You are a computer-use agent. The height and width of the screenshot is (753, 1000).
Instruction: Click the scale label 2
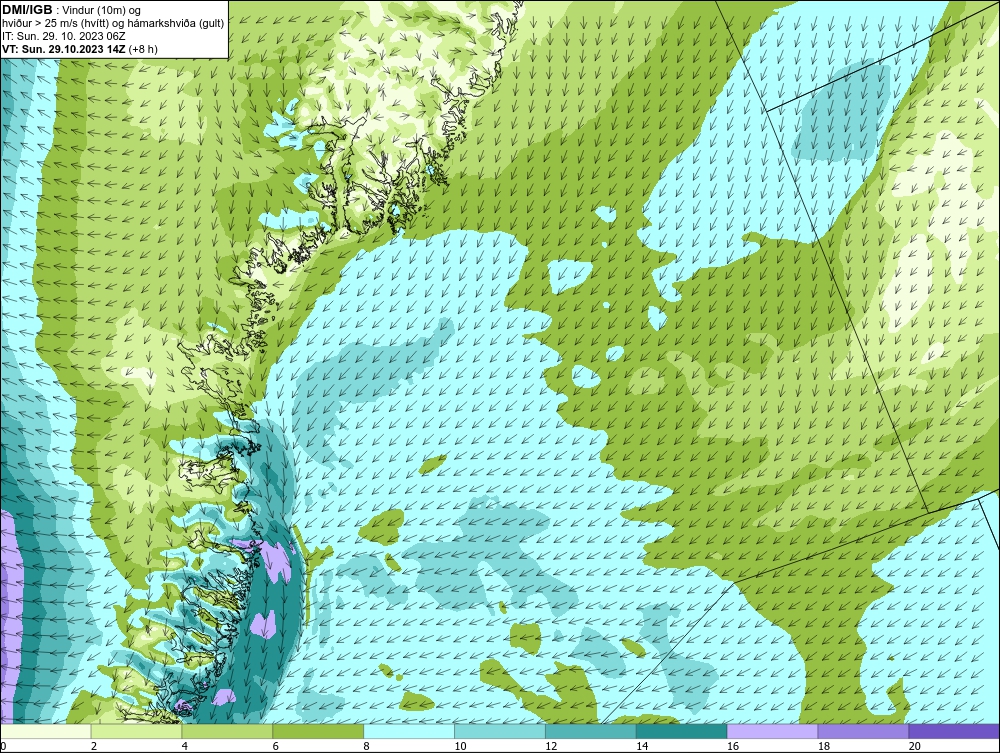[94, 746]
